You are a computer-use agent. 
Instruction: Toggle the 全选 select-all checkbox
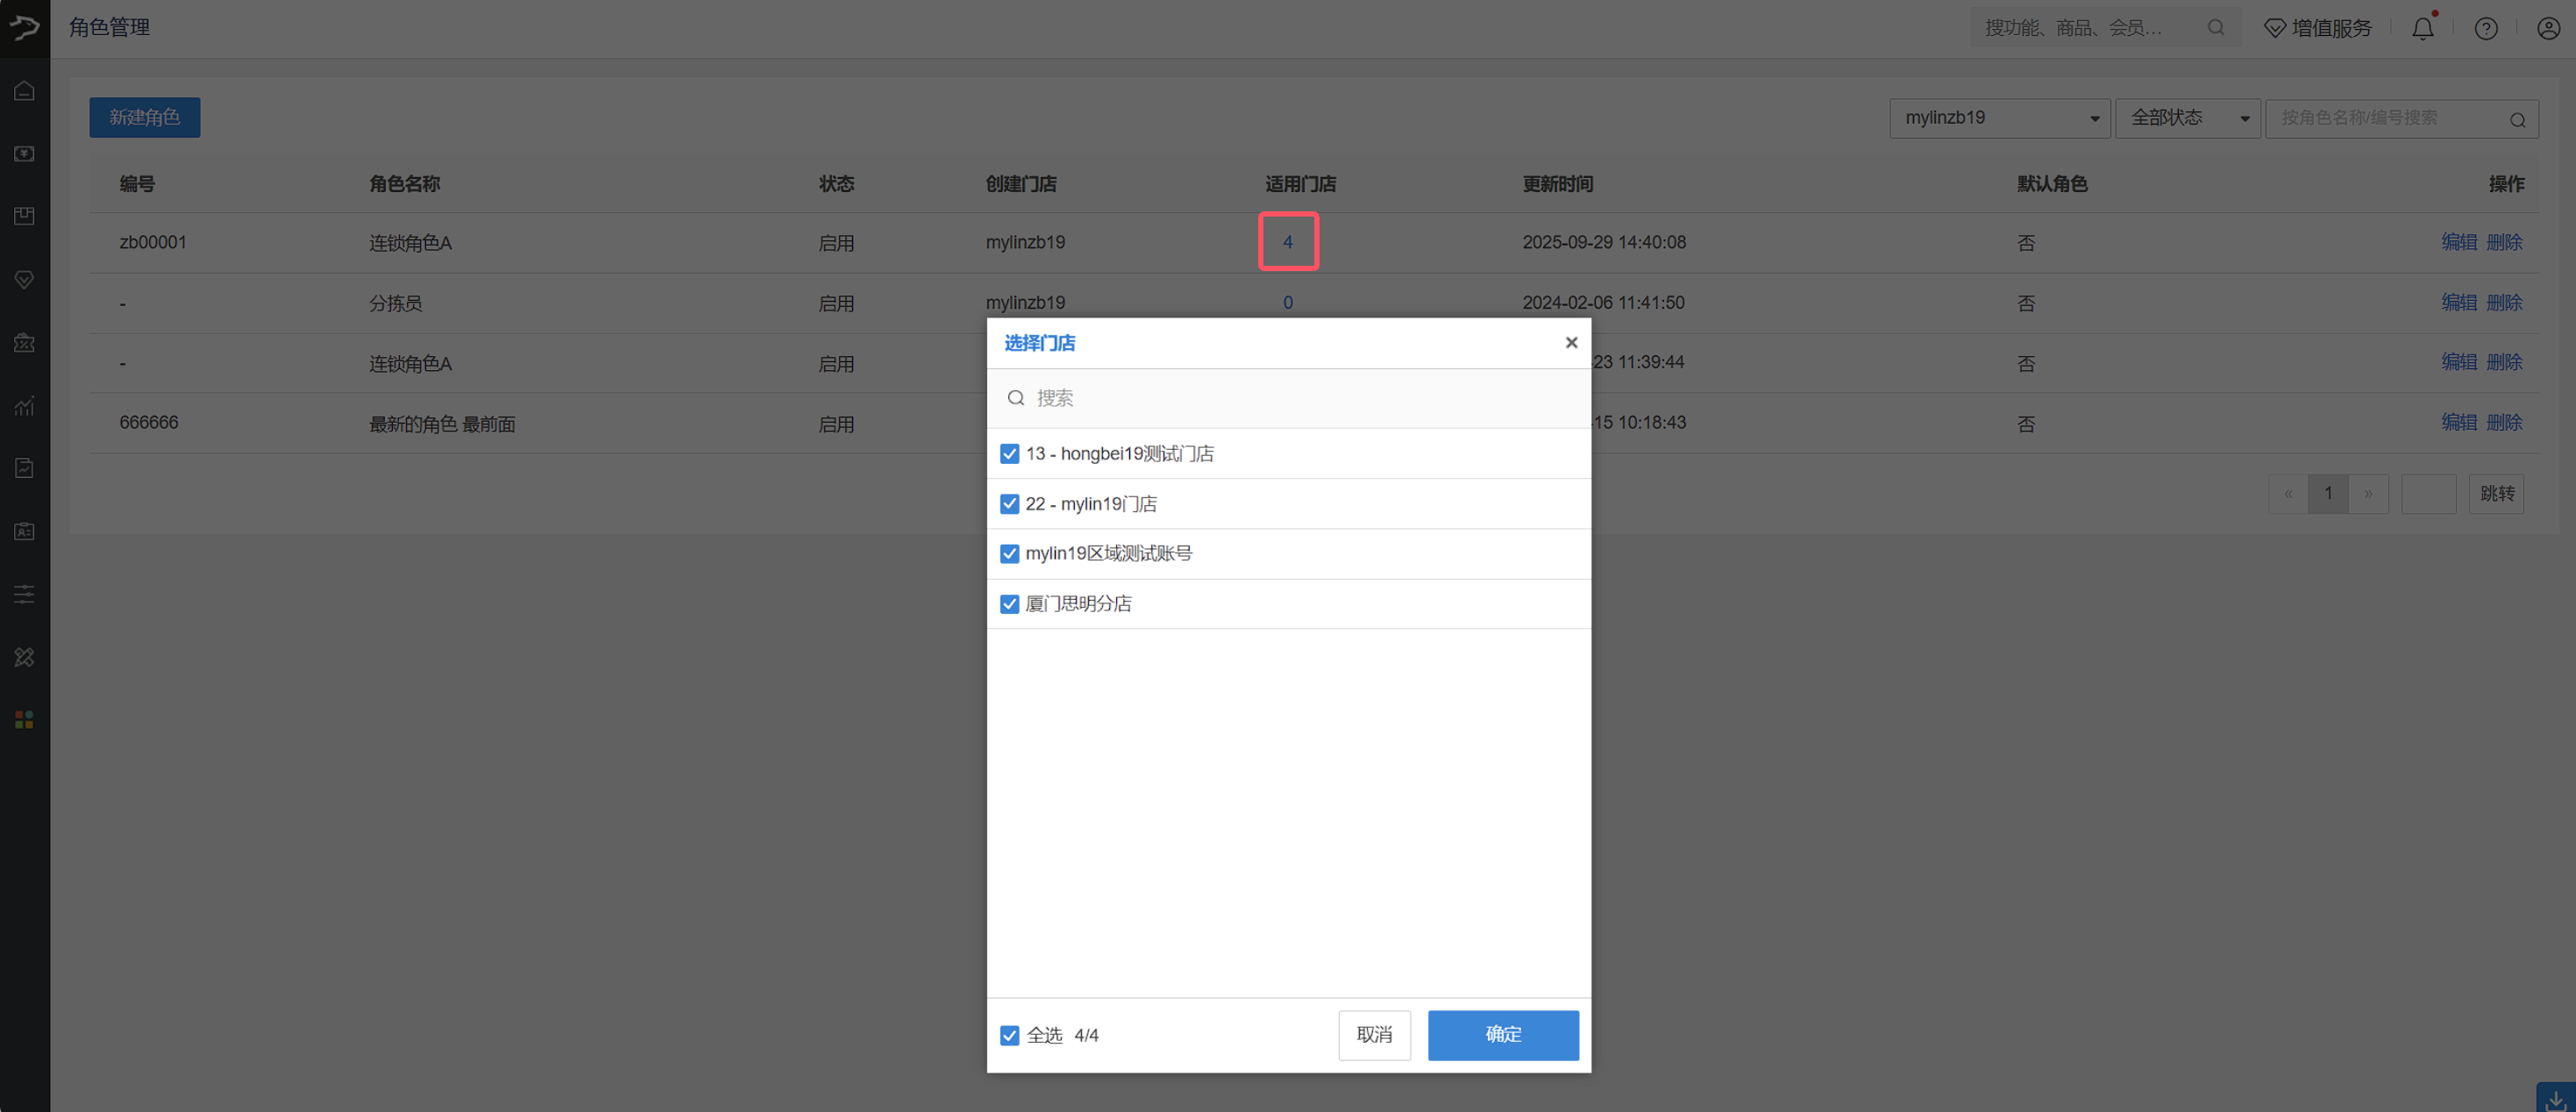[1009, 1035]
